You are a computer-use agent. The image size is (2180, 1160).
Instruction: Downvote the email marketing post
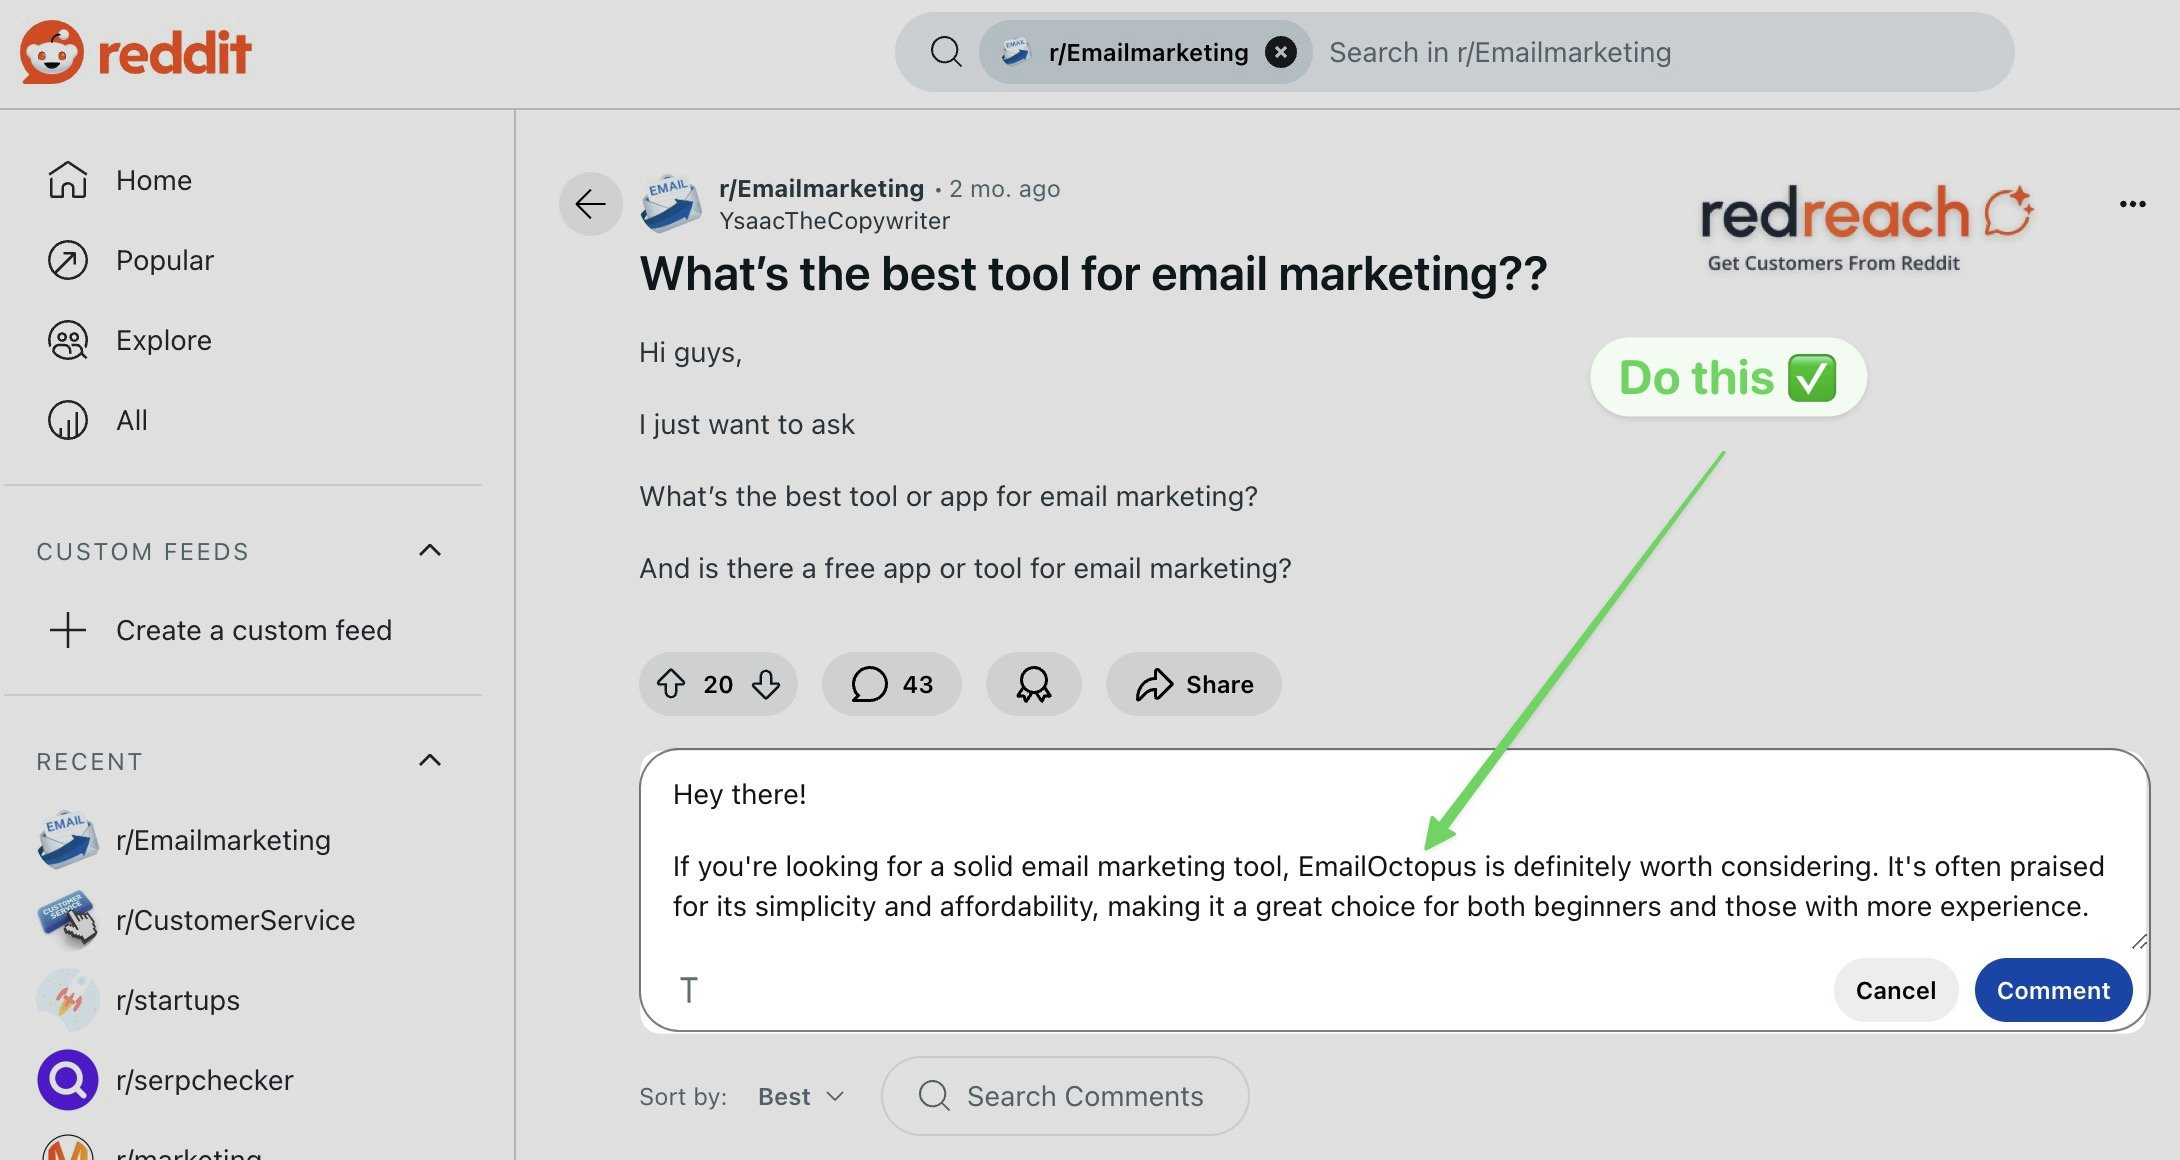(x=766, y=684)
